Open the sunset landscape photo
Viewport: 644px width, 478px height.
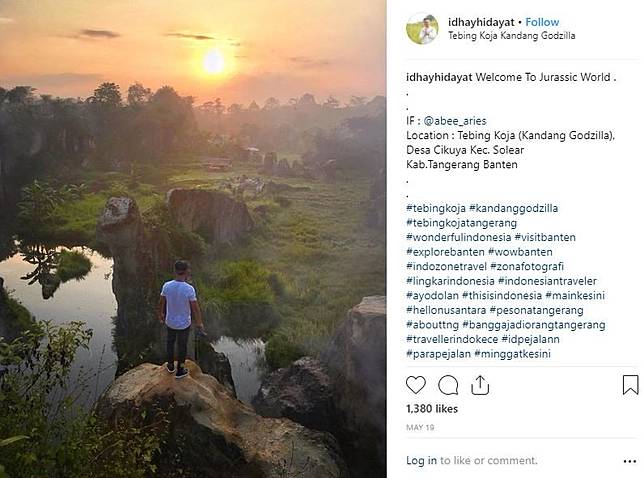coord(193,239)
